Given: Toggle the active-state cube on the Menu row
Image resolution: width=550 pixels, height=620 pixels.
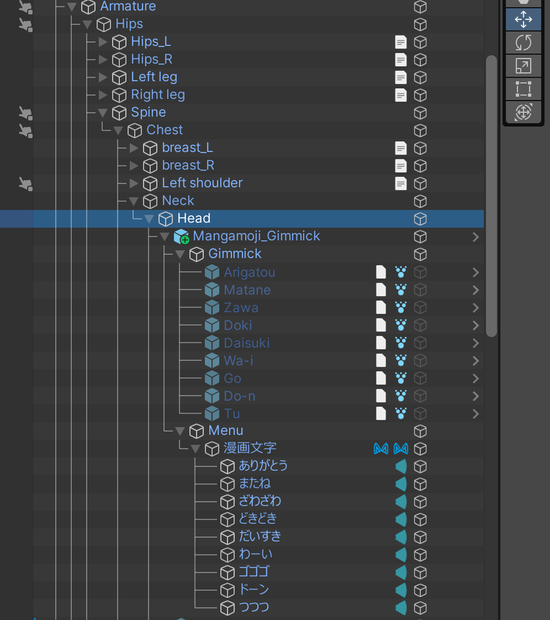Looking at the screenshot, I should pos(420,431).
